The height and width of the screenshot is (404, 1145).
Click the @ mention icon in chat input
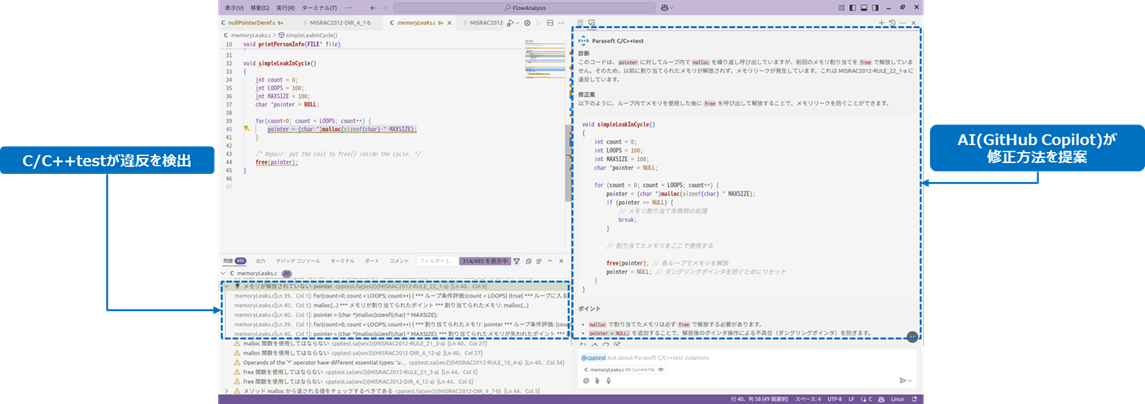pos(586,380)
